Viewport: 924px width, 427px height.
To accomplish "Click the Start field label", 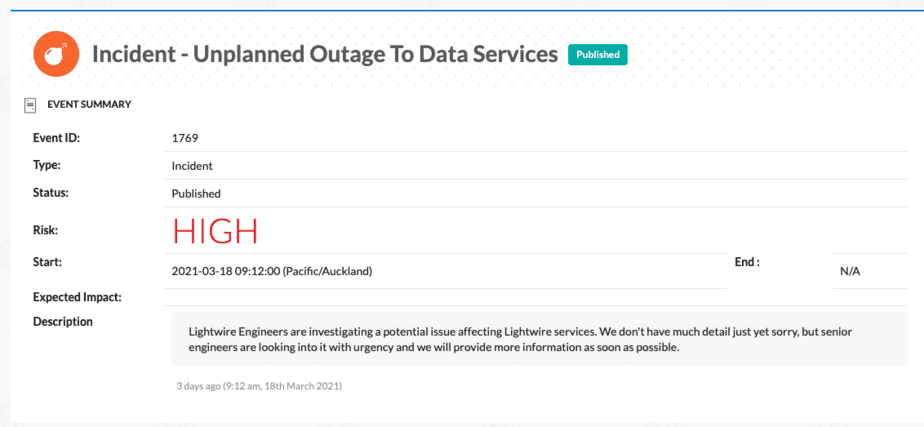I will (48, 262).
